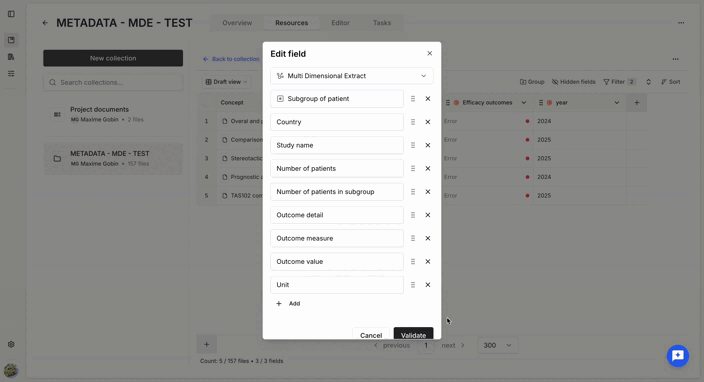704x382 pixels.
Task: Edit the Country field name
Action: click(x=337, y=122)
